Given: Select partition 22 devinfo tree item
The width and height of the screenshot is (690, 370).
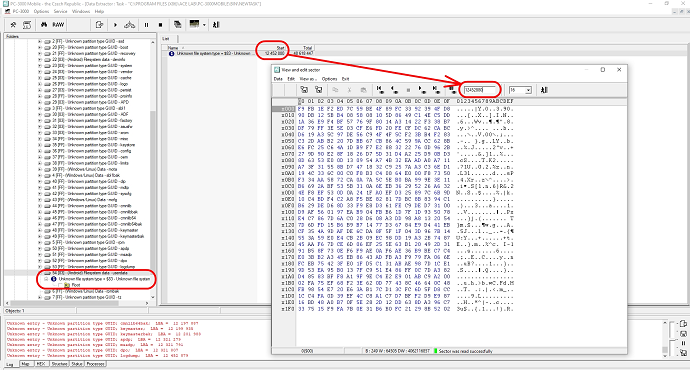Looking at the screenshot, I should point(88,59).
